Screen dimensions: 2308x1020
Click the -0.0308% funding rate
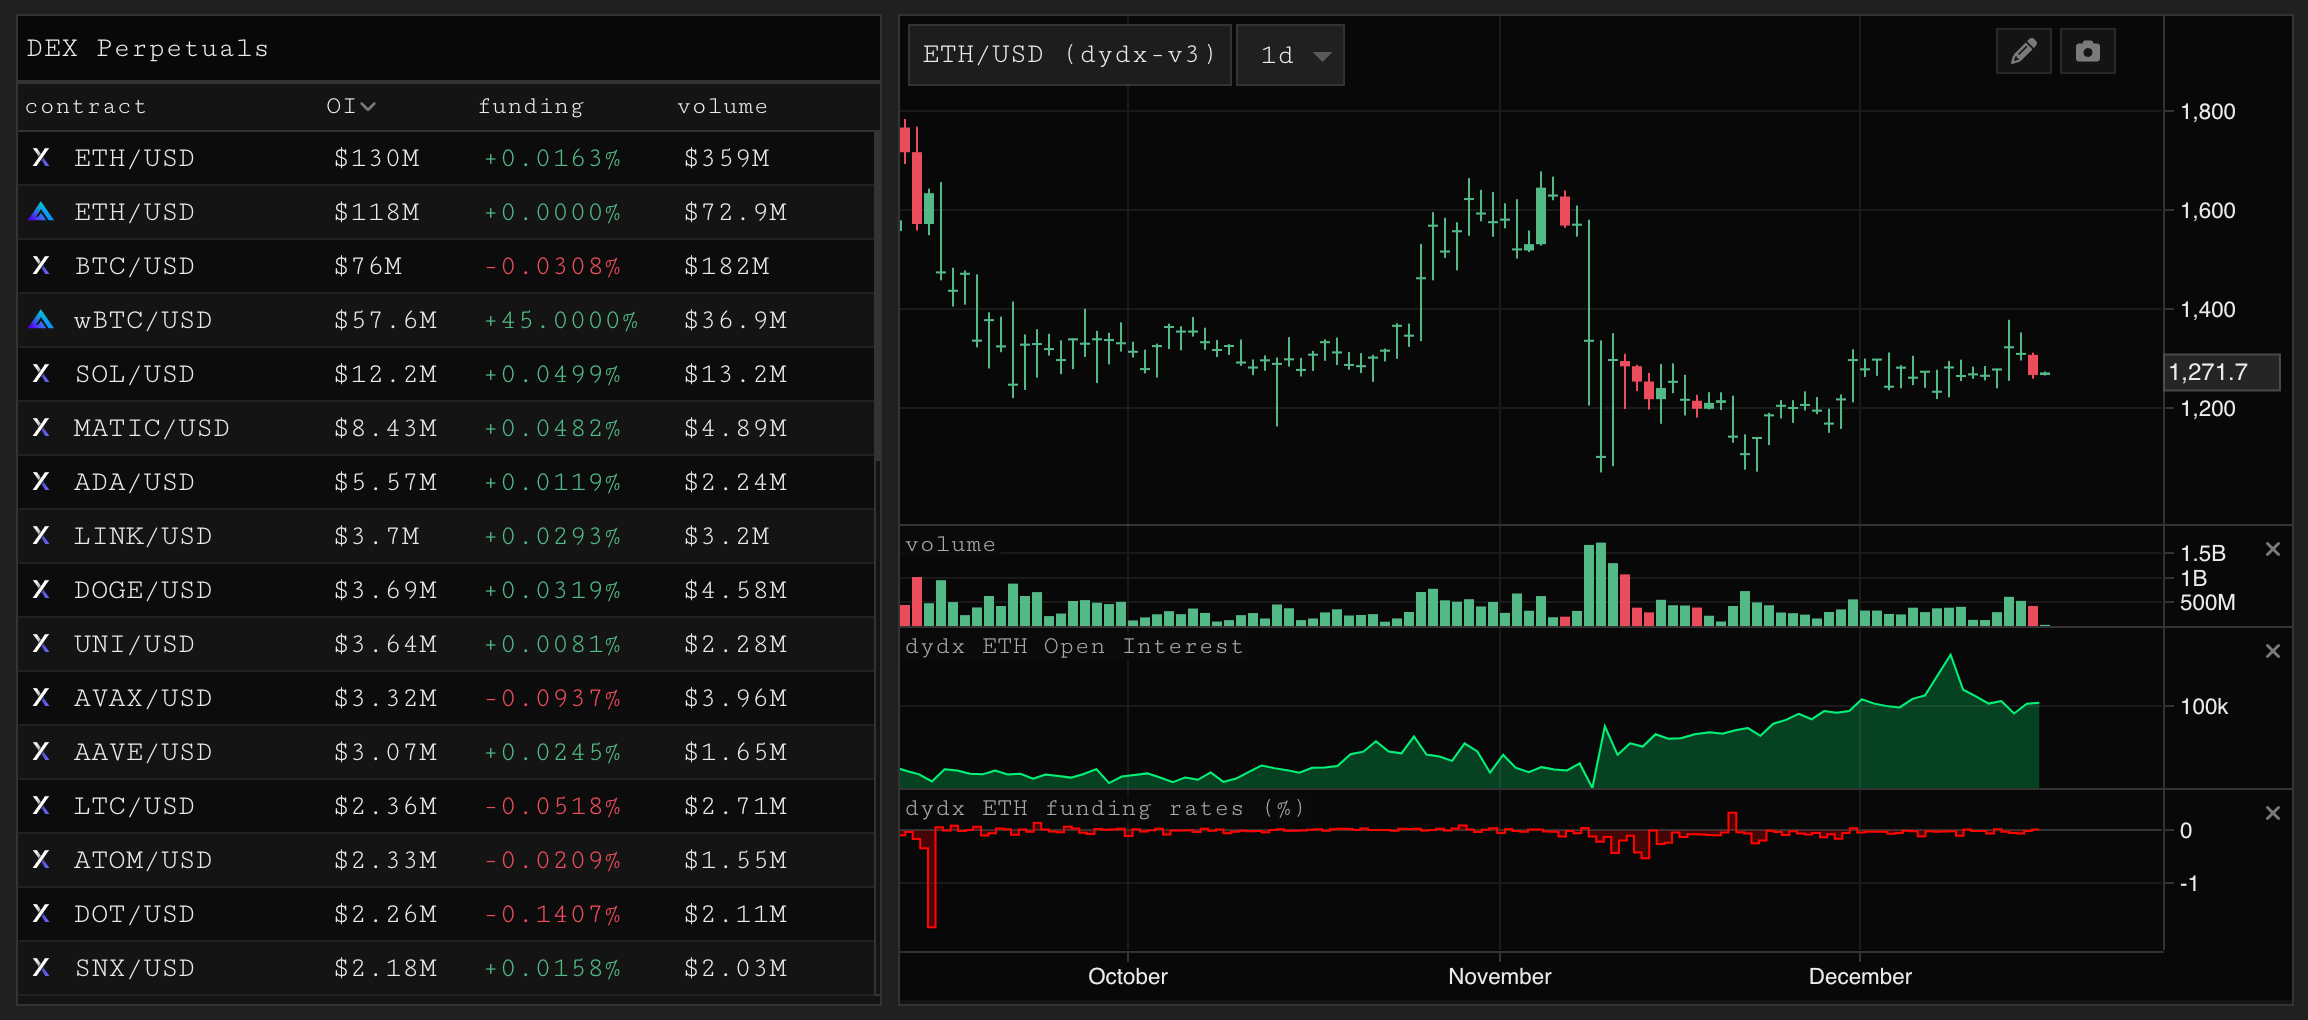coord(552,266)
